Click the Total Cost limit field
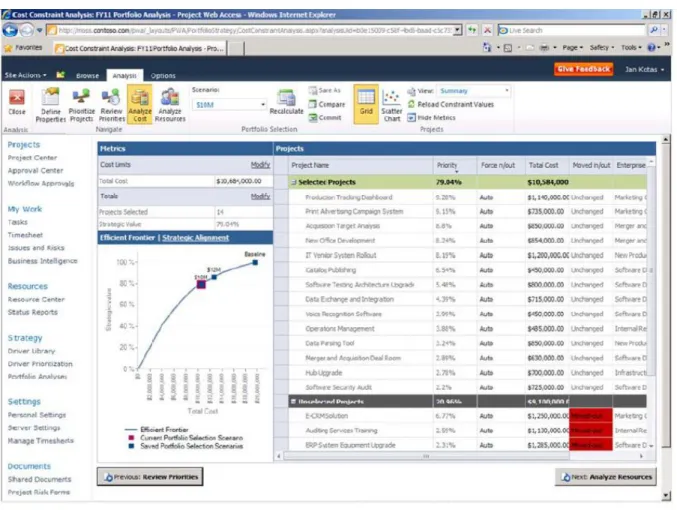This screenshot has width=677, height=510. click(243, 181)
